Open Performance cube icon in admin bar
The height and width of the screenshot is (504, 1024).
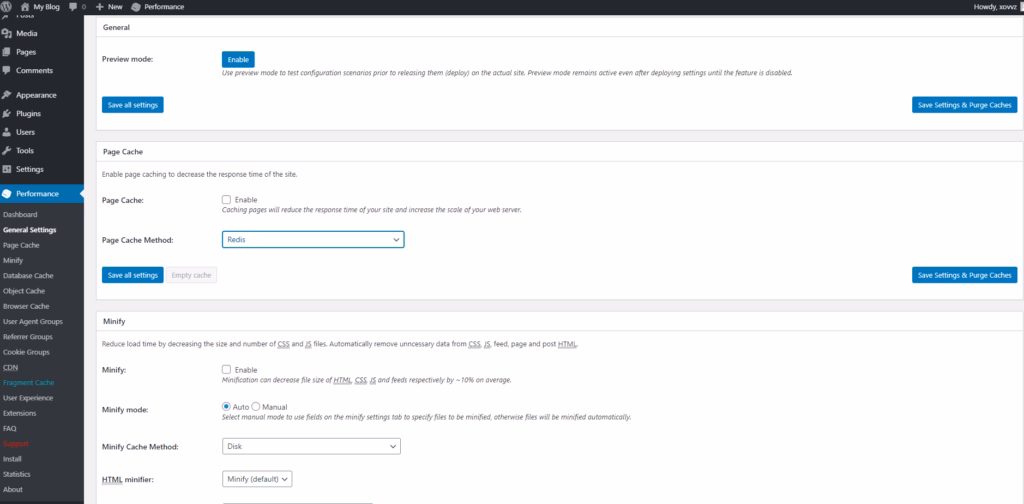click(x=136, y=7)
